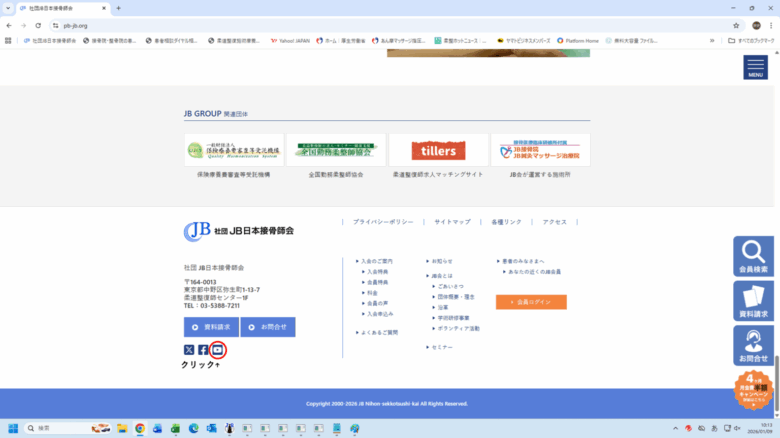Viewport: 780px width, 438px height.
Task: Open the X (Twitter) social icon
Action: [x=189, y=350]
